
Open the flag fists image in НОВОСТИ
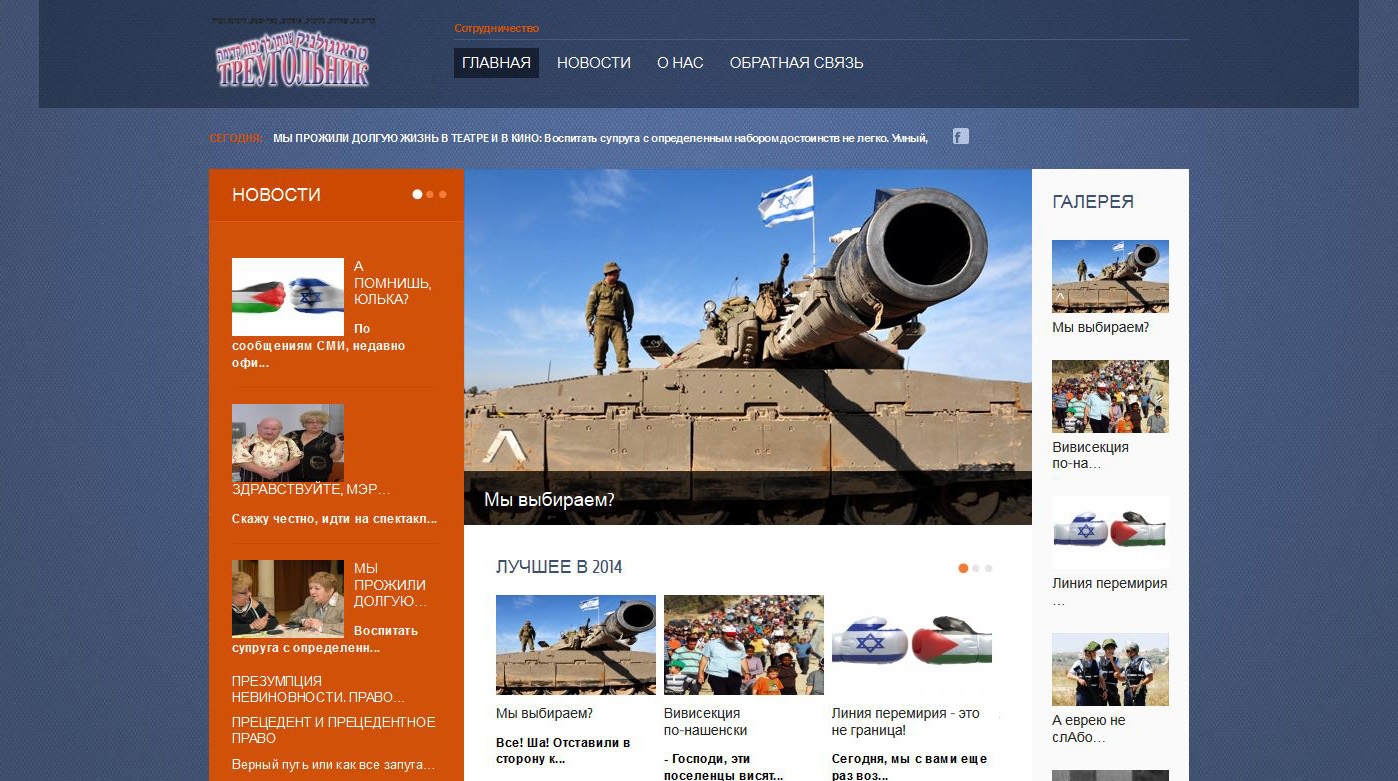pos(287,297)
